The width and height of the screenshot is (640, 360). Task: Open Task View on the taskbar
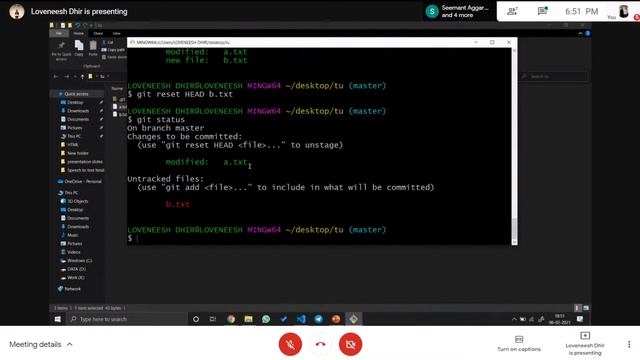pyautogui.click(x=213, y=319)
